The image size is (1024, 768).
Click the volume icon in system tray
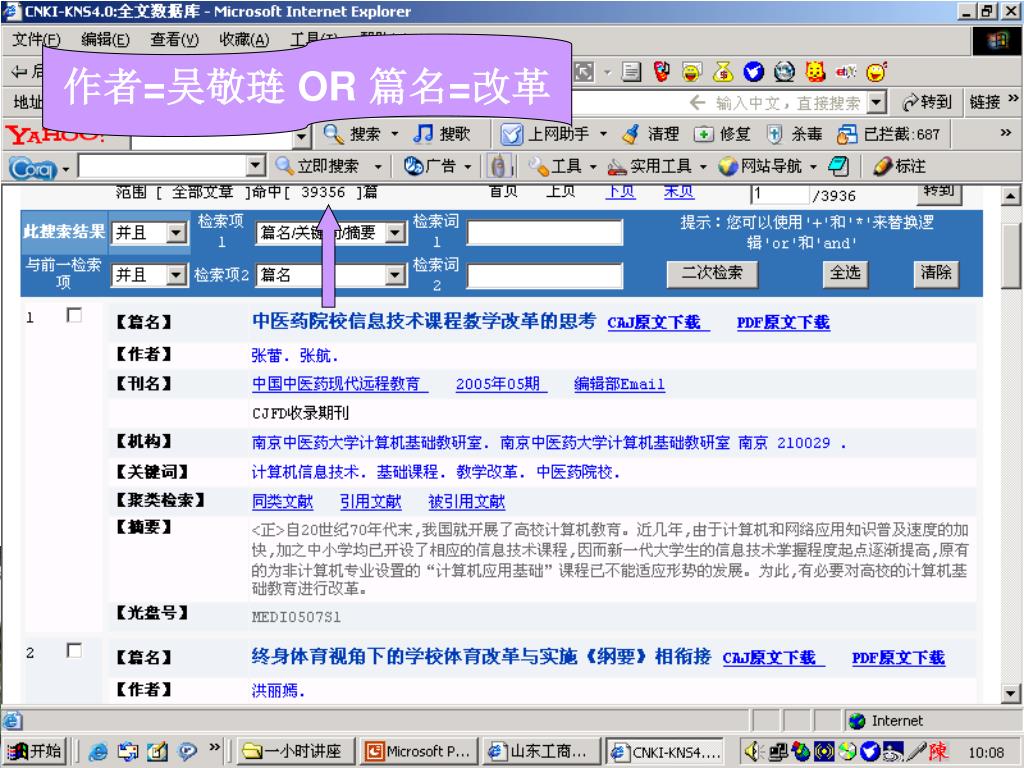754,752
